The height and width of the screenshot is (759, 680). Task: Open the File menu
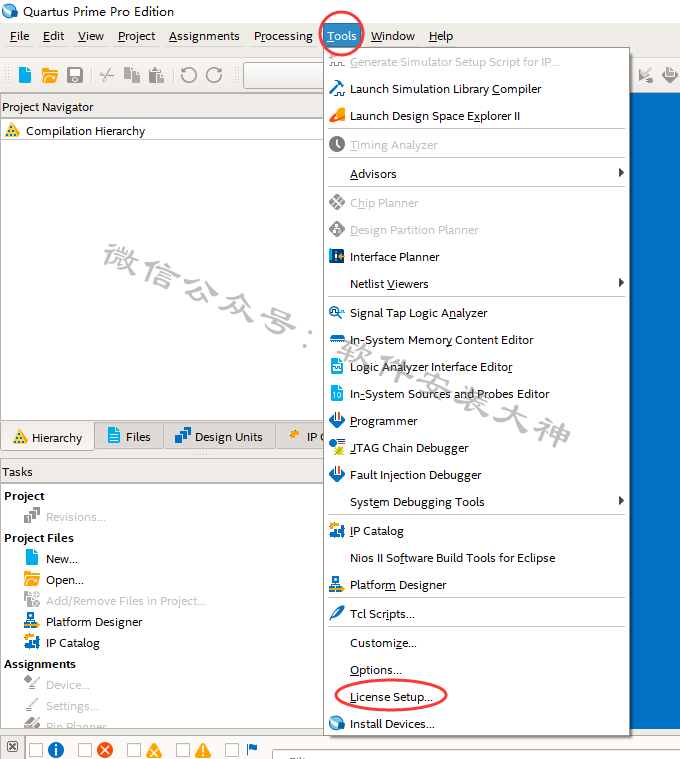point(19,36)
